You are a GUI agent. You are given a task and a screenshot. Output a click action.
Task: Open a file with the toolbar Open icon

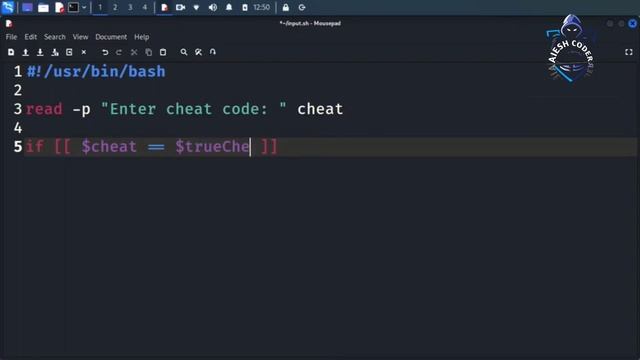(25, 52)
